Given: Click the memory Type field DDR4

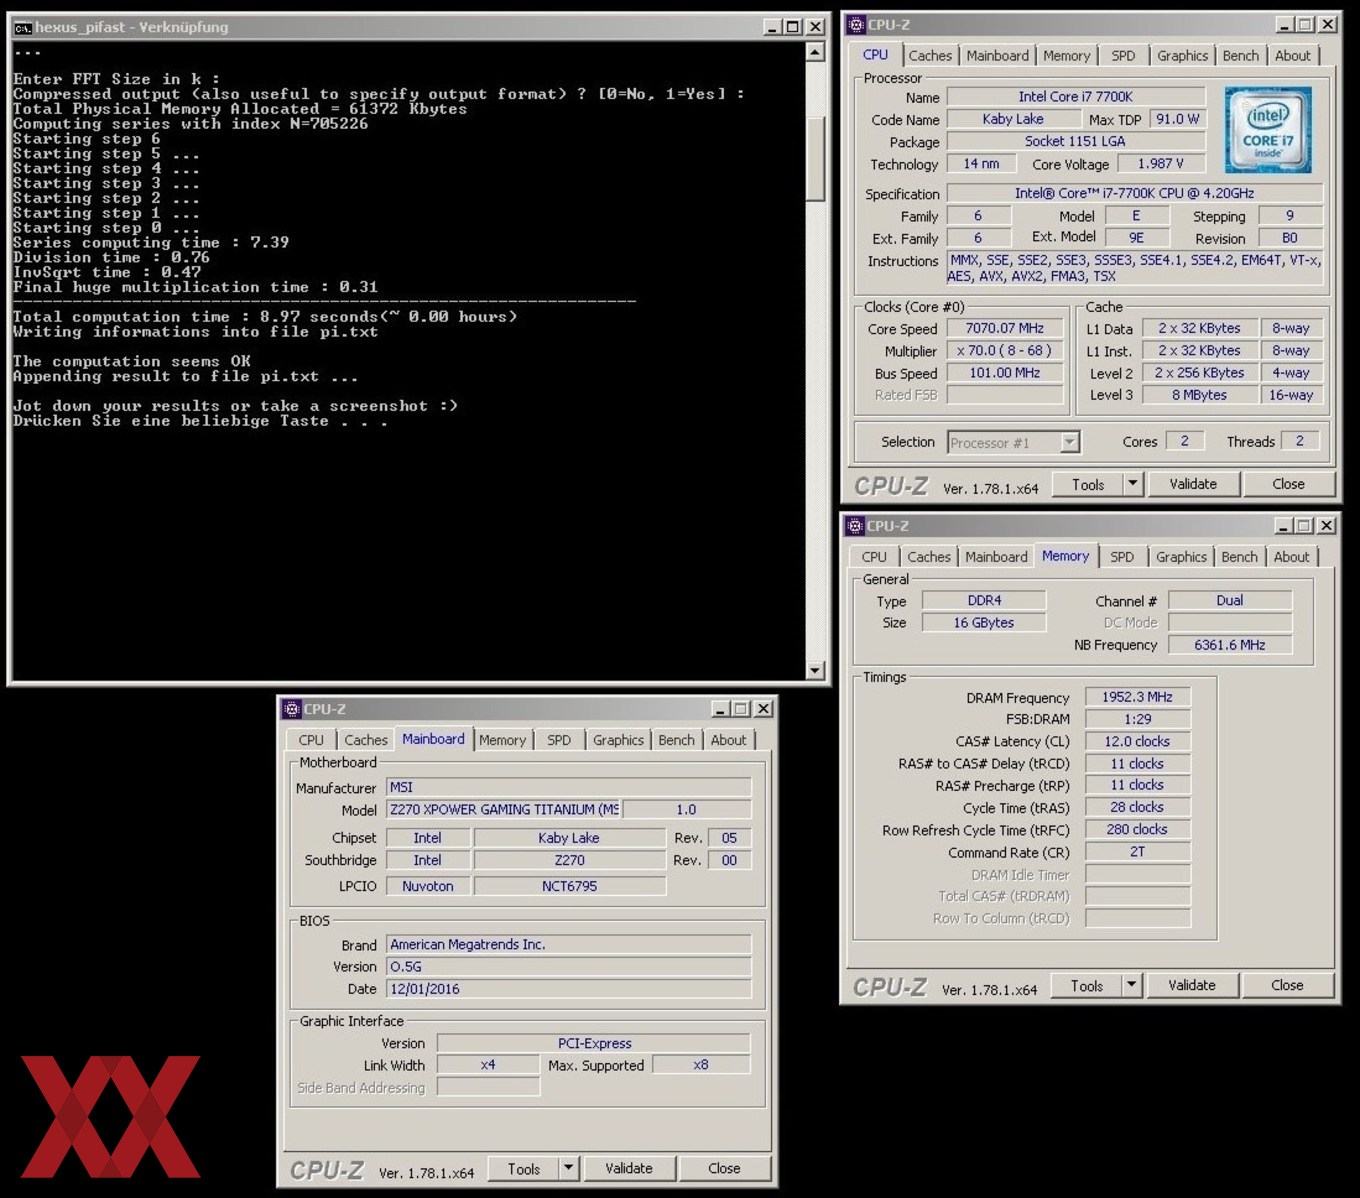Looking at the screenshot, I should (x=984, y=600).
